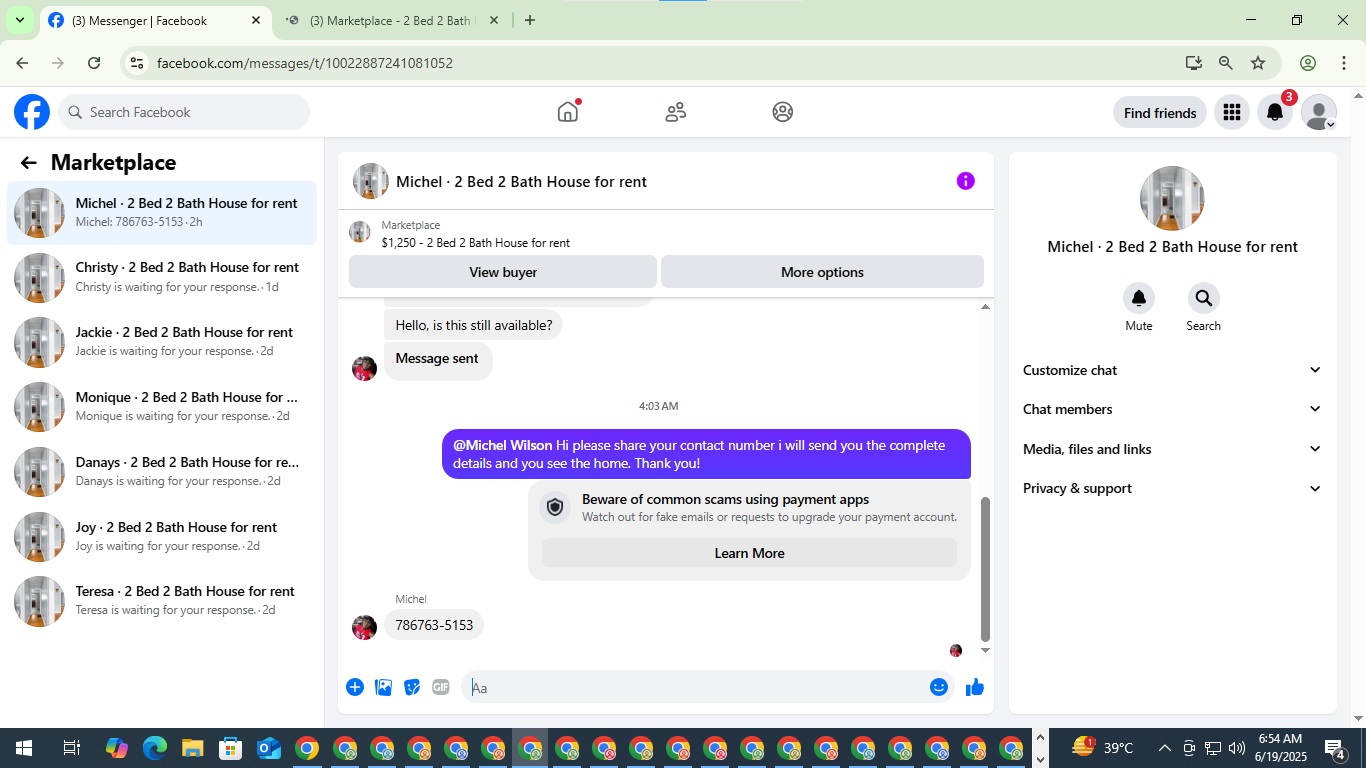1366x768 pixels.
Task: Open the Facebook logo home link
Action: 32,112
